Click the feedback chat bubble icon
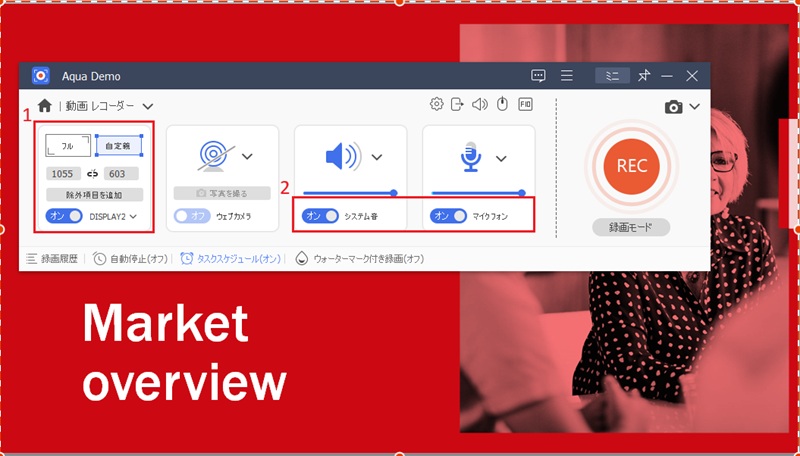The height and width of the screenshot is (456, 800). coord(538,76)
